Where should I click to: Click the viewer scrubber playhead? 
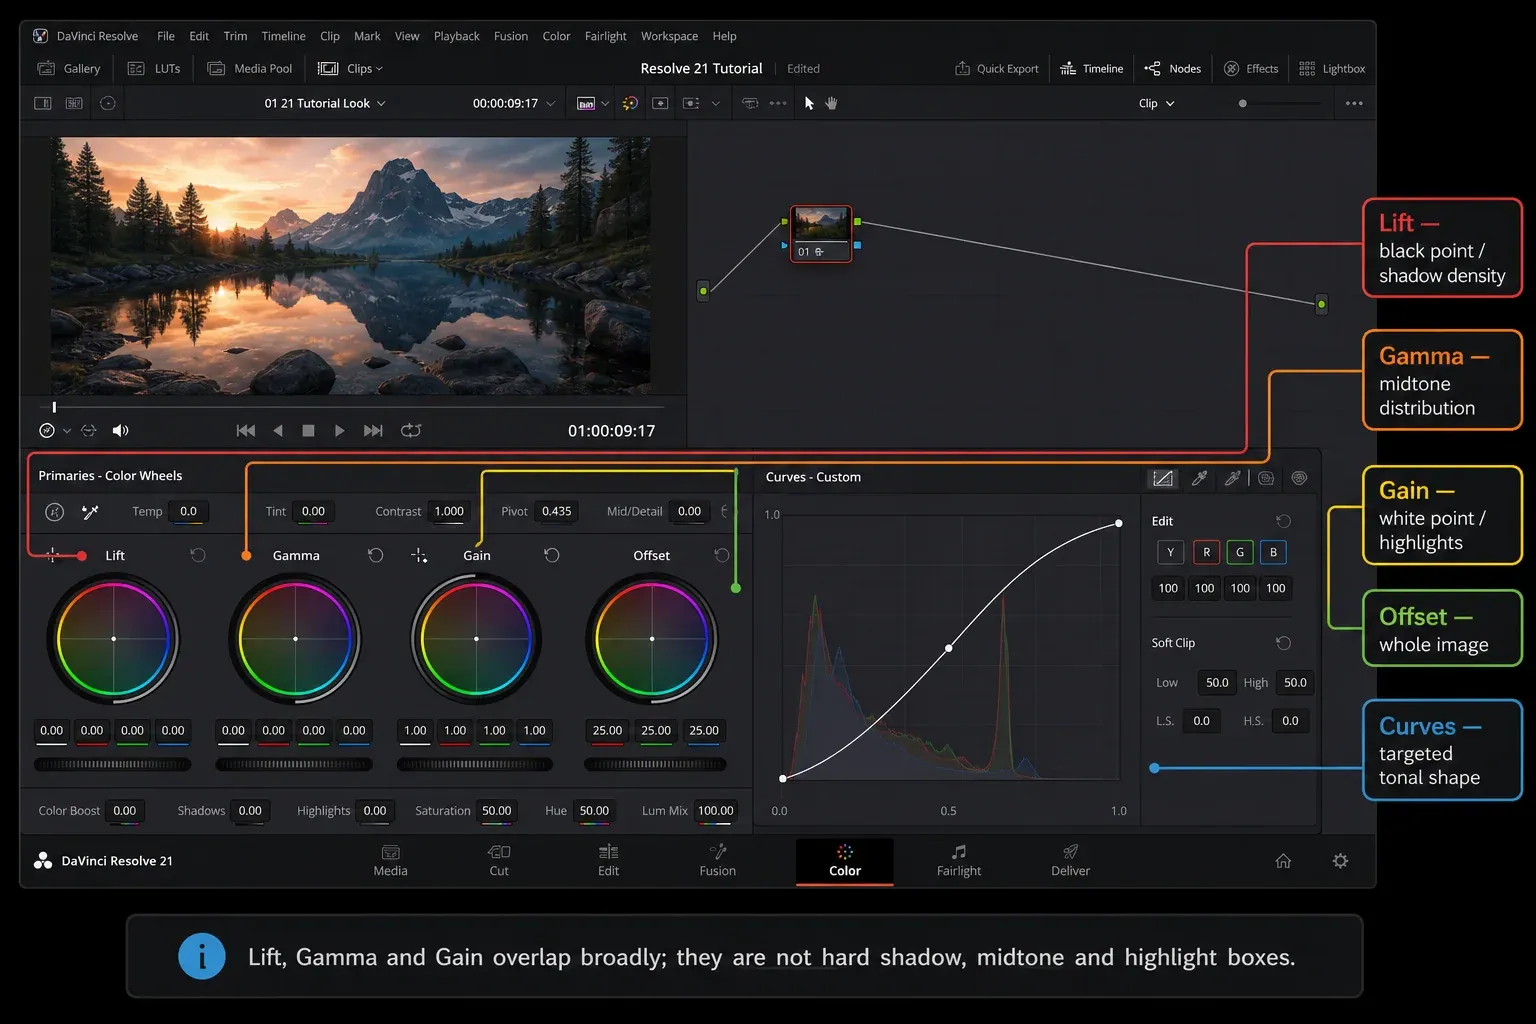click(x=54, y=407)
